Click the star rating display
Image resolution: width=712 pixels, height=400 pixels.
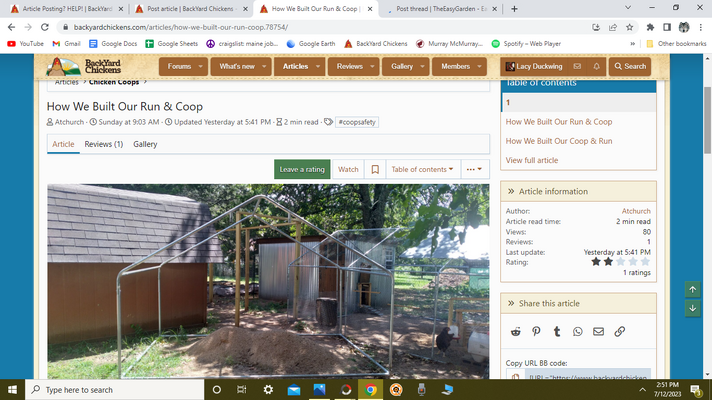[x=620, y=262]
